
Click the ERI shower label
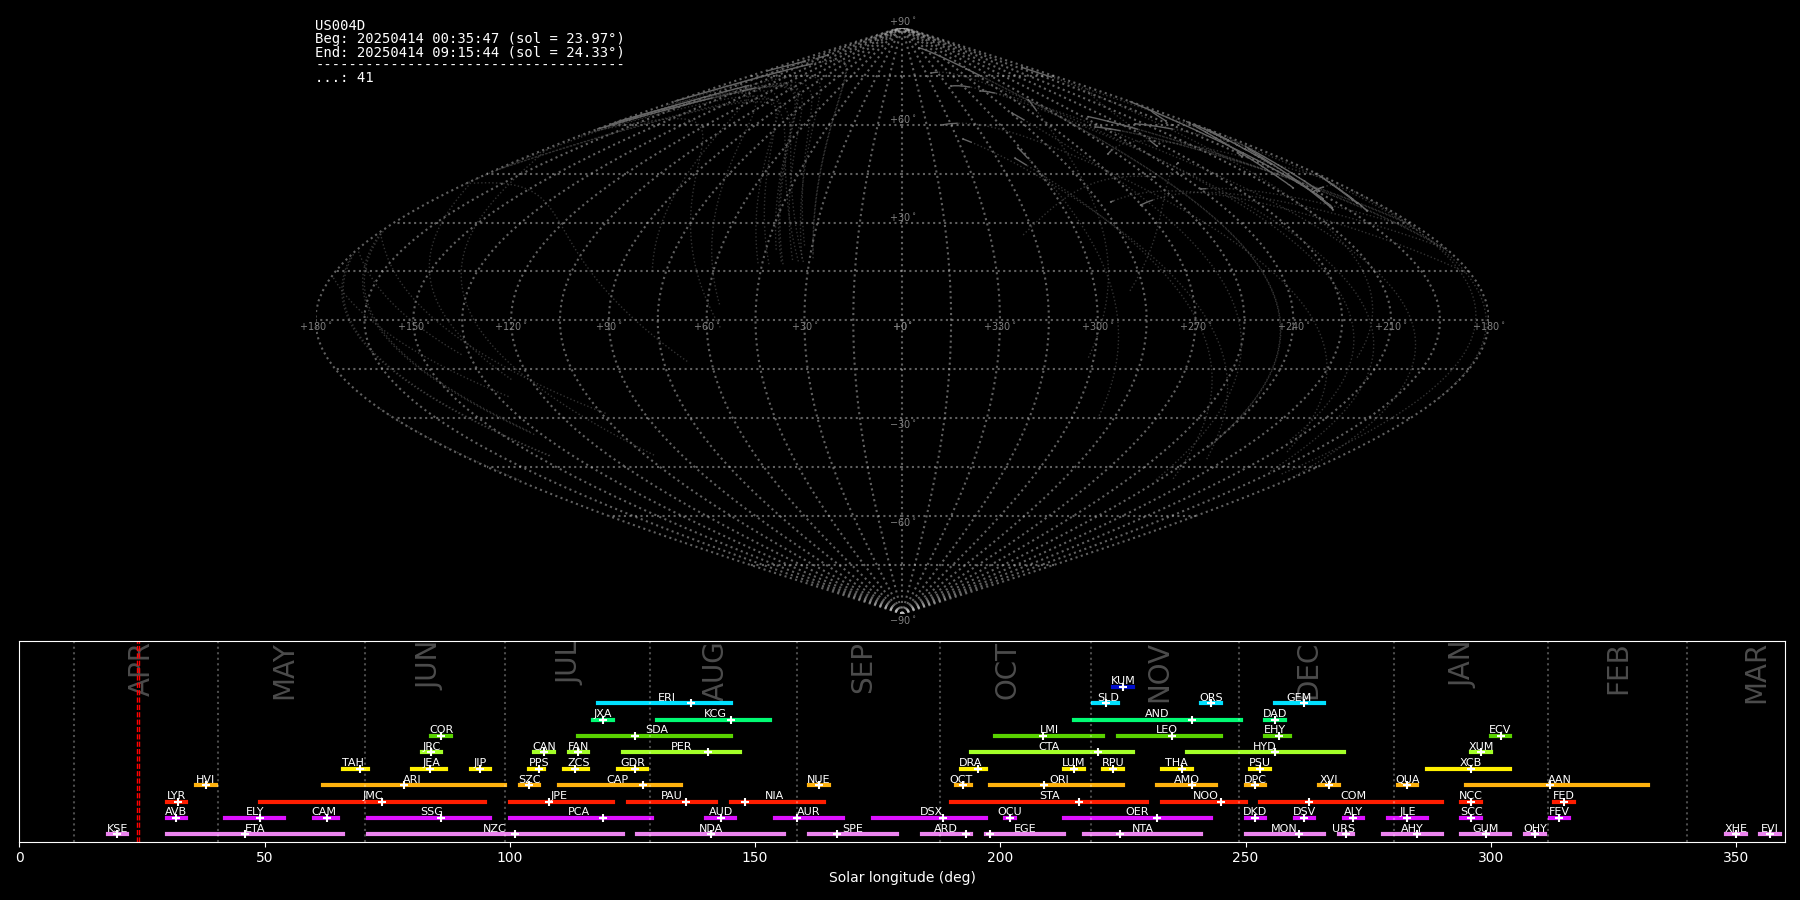point(666,697)
